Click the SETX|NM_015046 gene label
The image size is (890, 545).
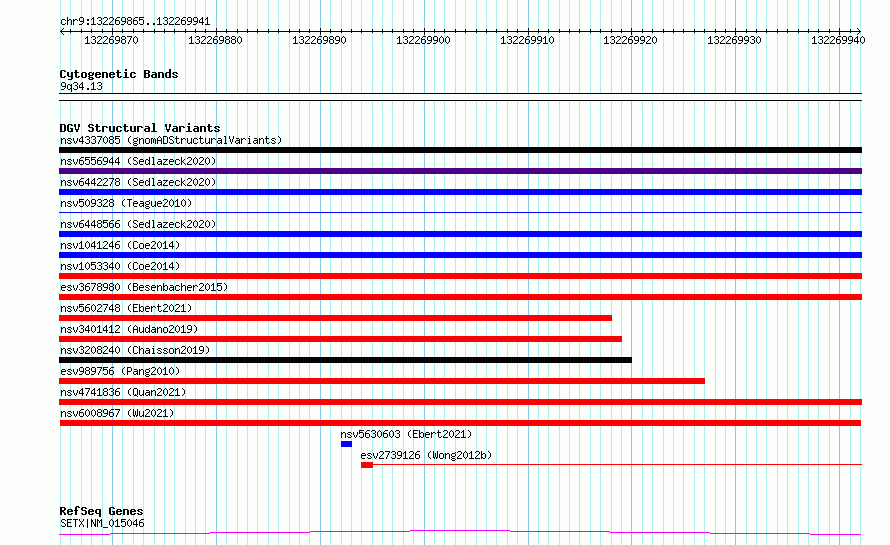pos(102,523)
